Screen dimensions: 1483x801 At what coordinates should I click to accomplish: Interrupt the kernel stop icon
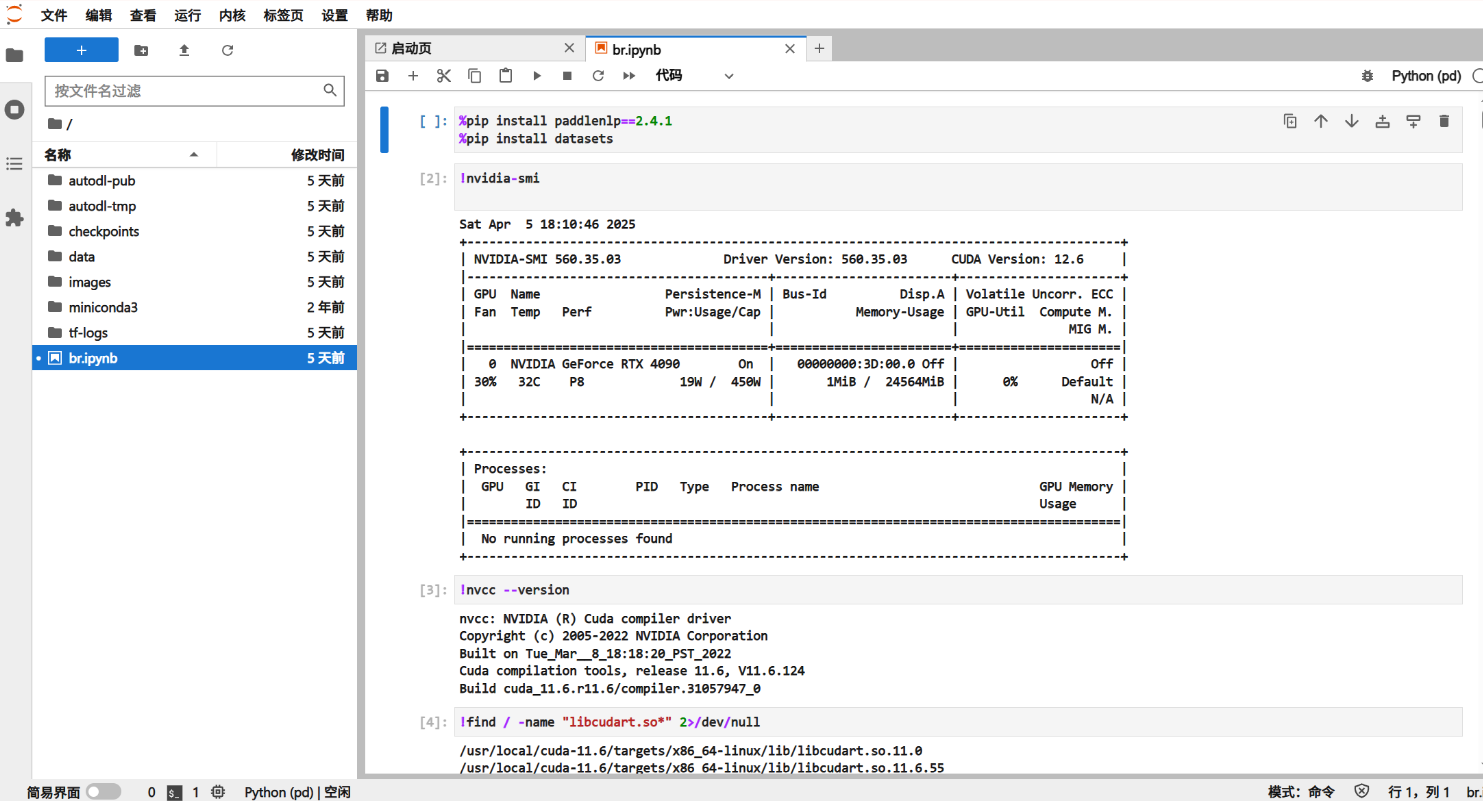pos(567,76)
